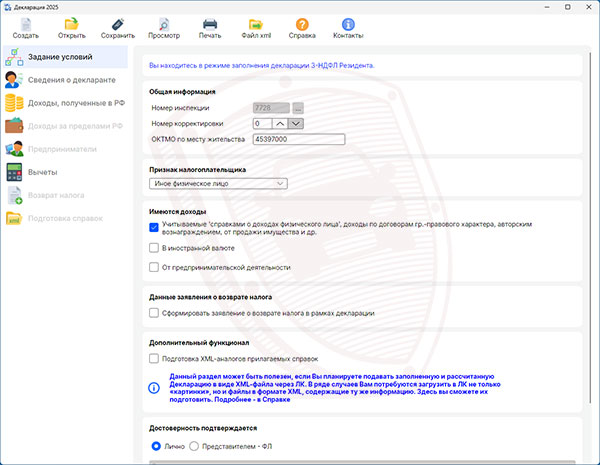Select Представителем - ФЛ radio button
600x465 pixels.
(194, 445)
